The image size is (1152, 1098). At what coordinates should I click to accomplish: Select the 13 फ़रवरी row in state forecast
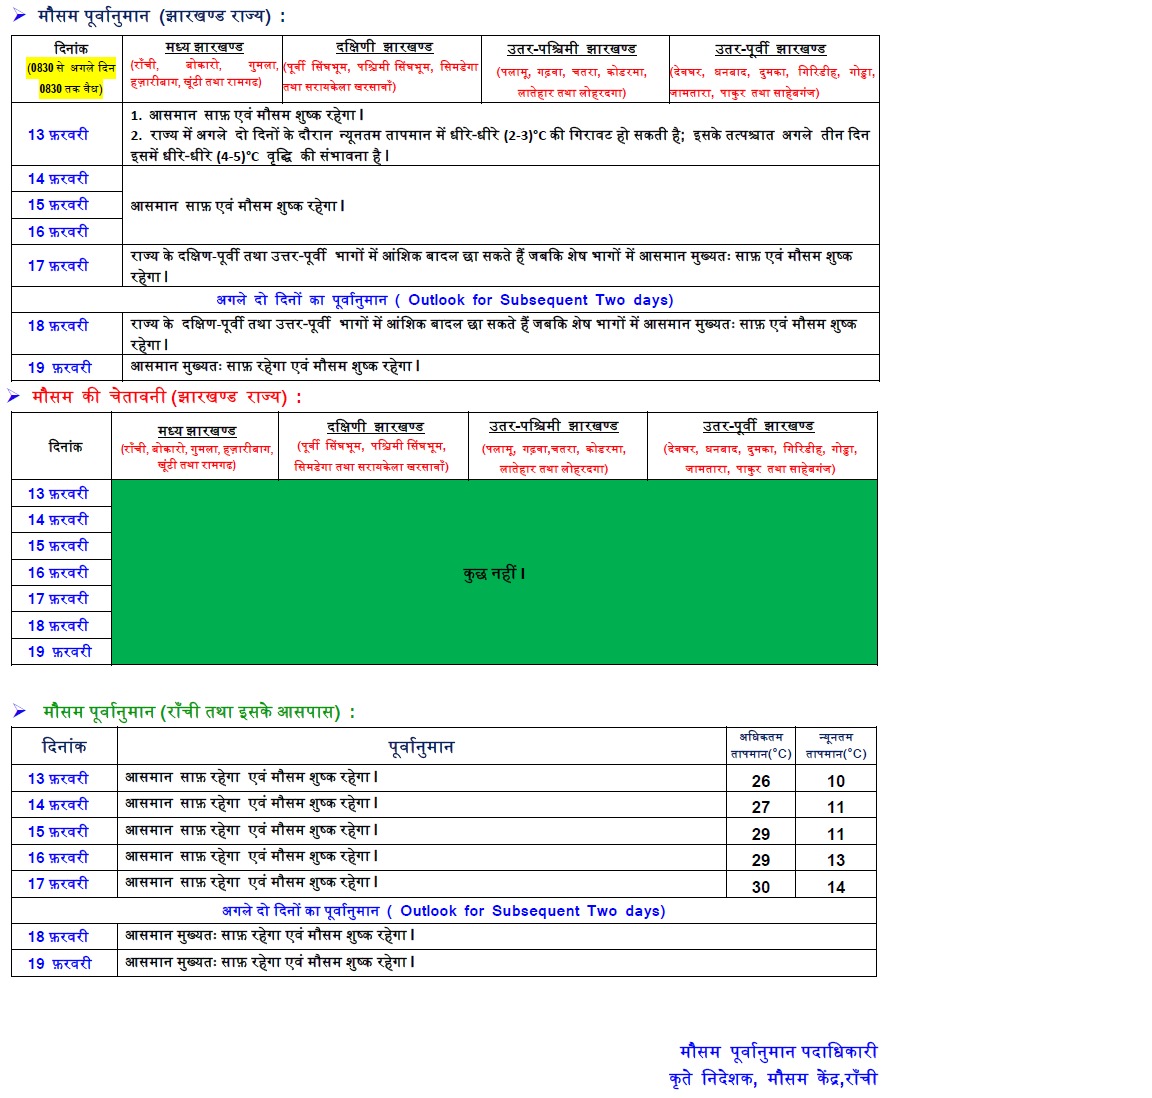coord(445,134)
